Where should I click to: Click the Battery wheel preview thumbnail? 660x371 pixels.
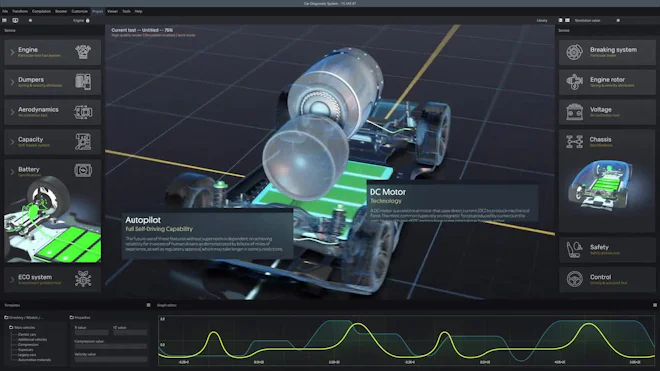click(53, 219)
